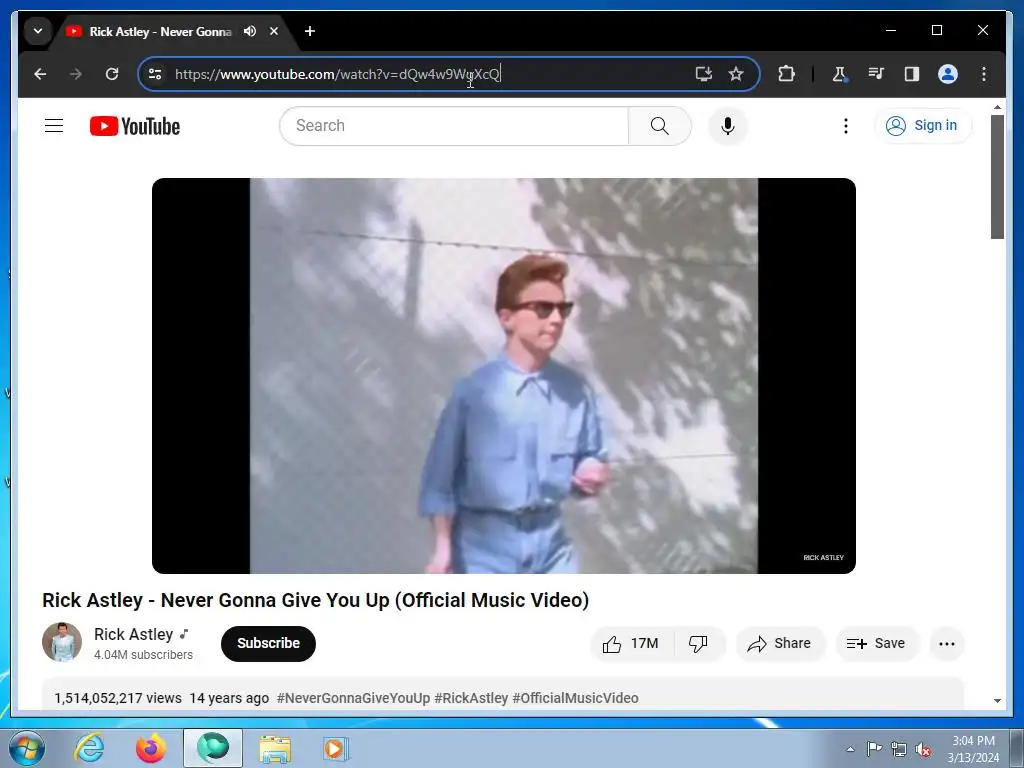
Task: Open Action Center flag icon
Action: click(874, 748)
